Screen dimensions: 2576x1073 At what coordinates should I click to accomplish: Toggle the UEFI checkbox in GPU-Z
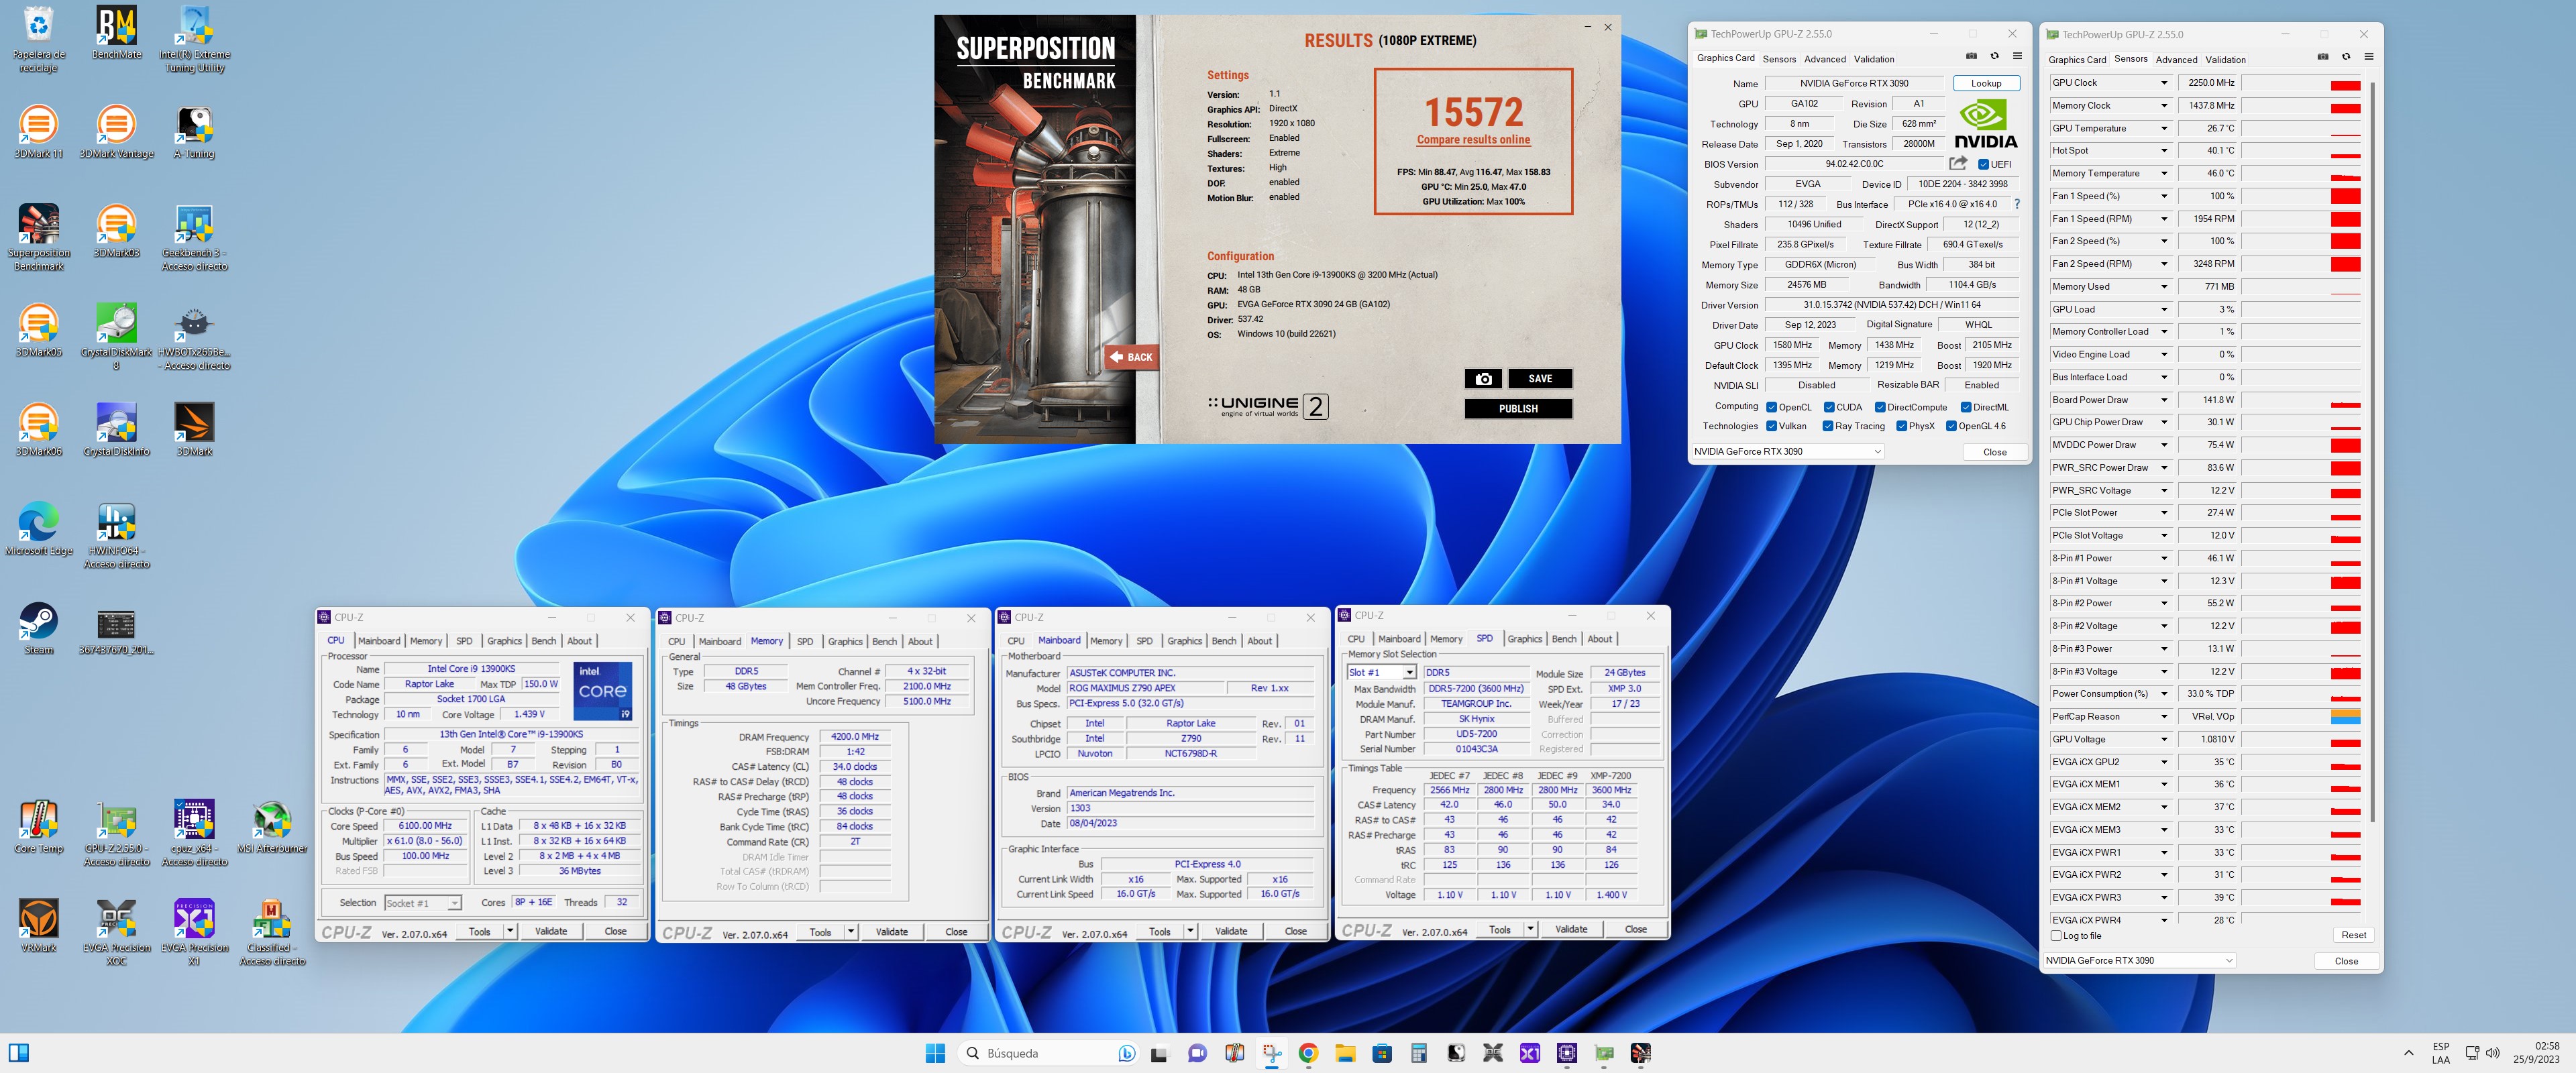[1983, 164]
